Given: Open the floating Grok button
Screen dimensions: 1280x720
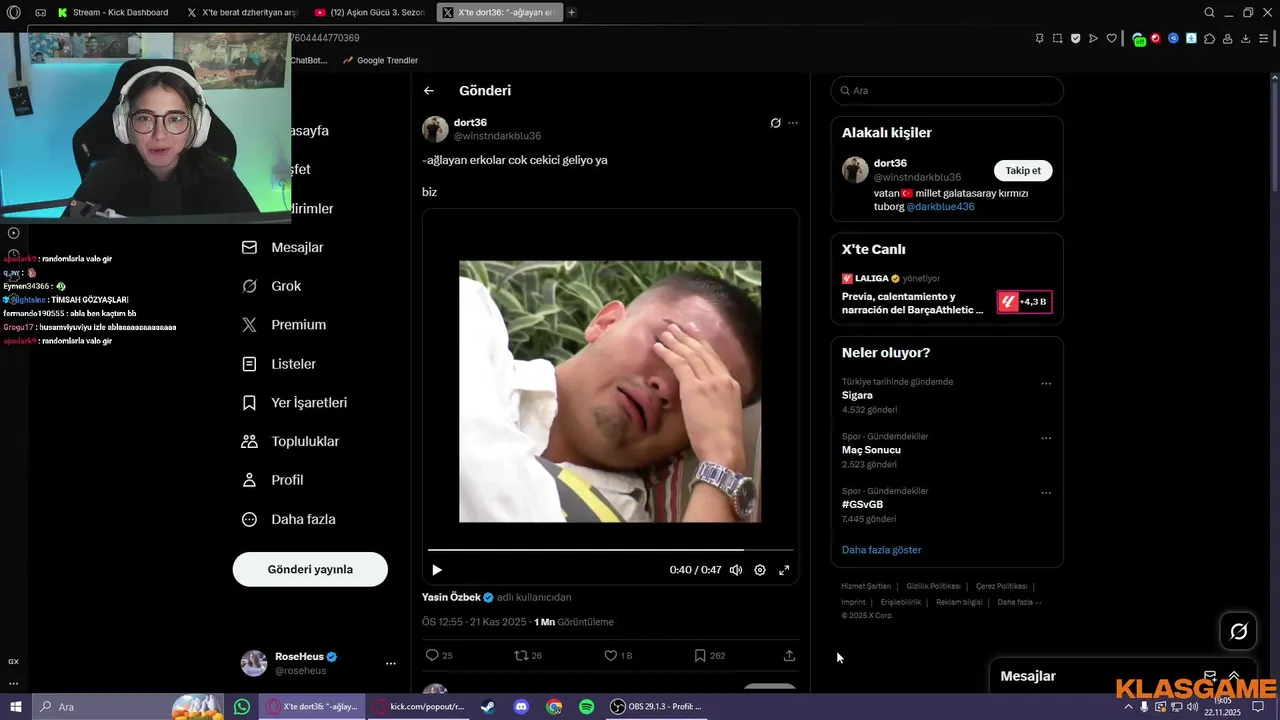Looking at the screenshot, I should pos(1239,631).
